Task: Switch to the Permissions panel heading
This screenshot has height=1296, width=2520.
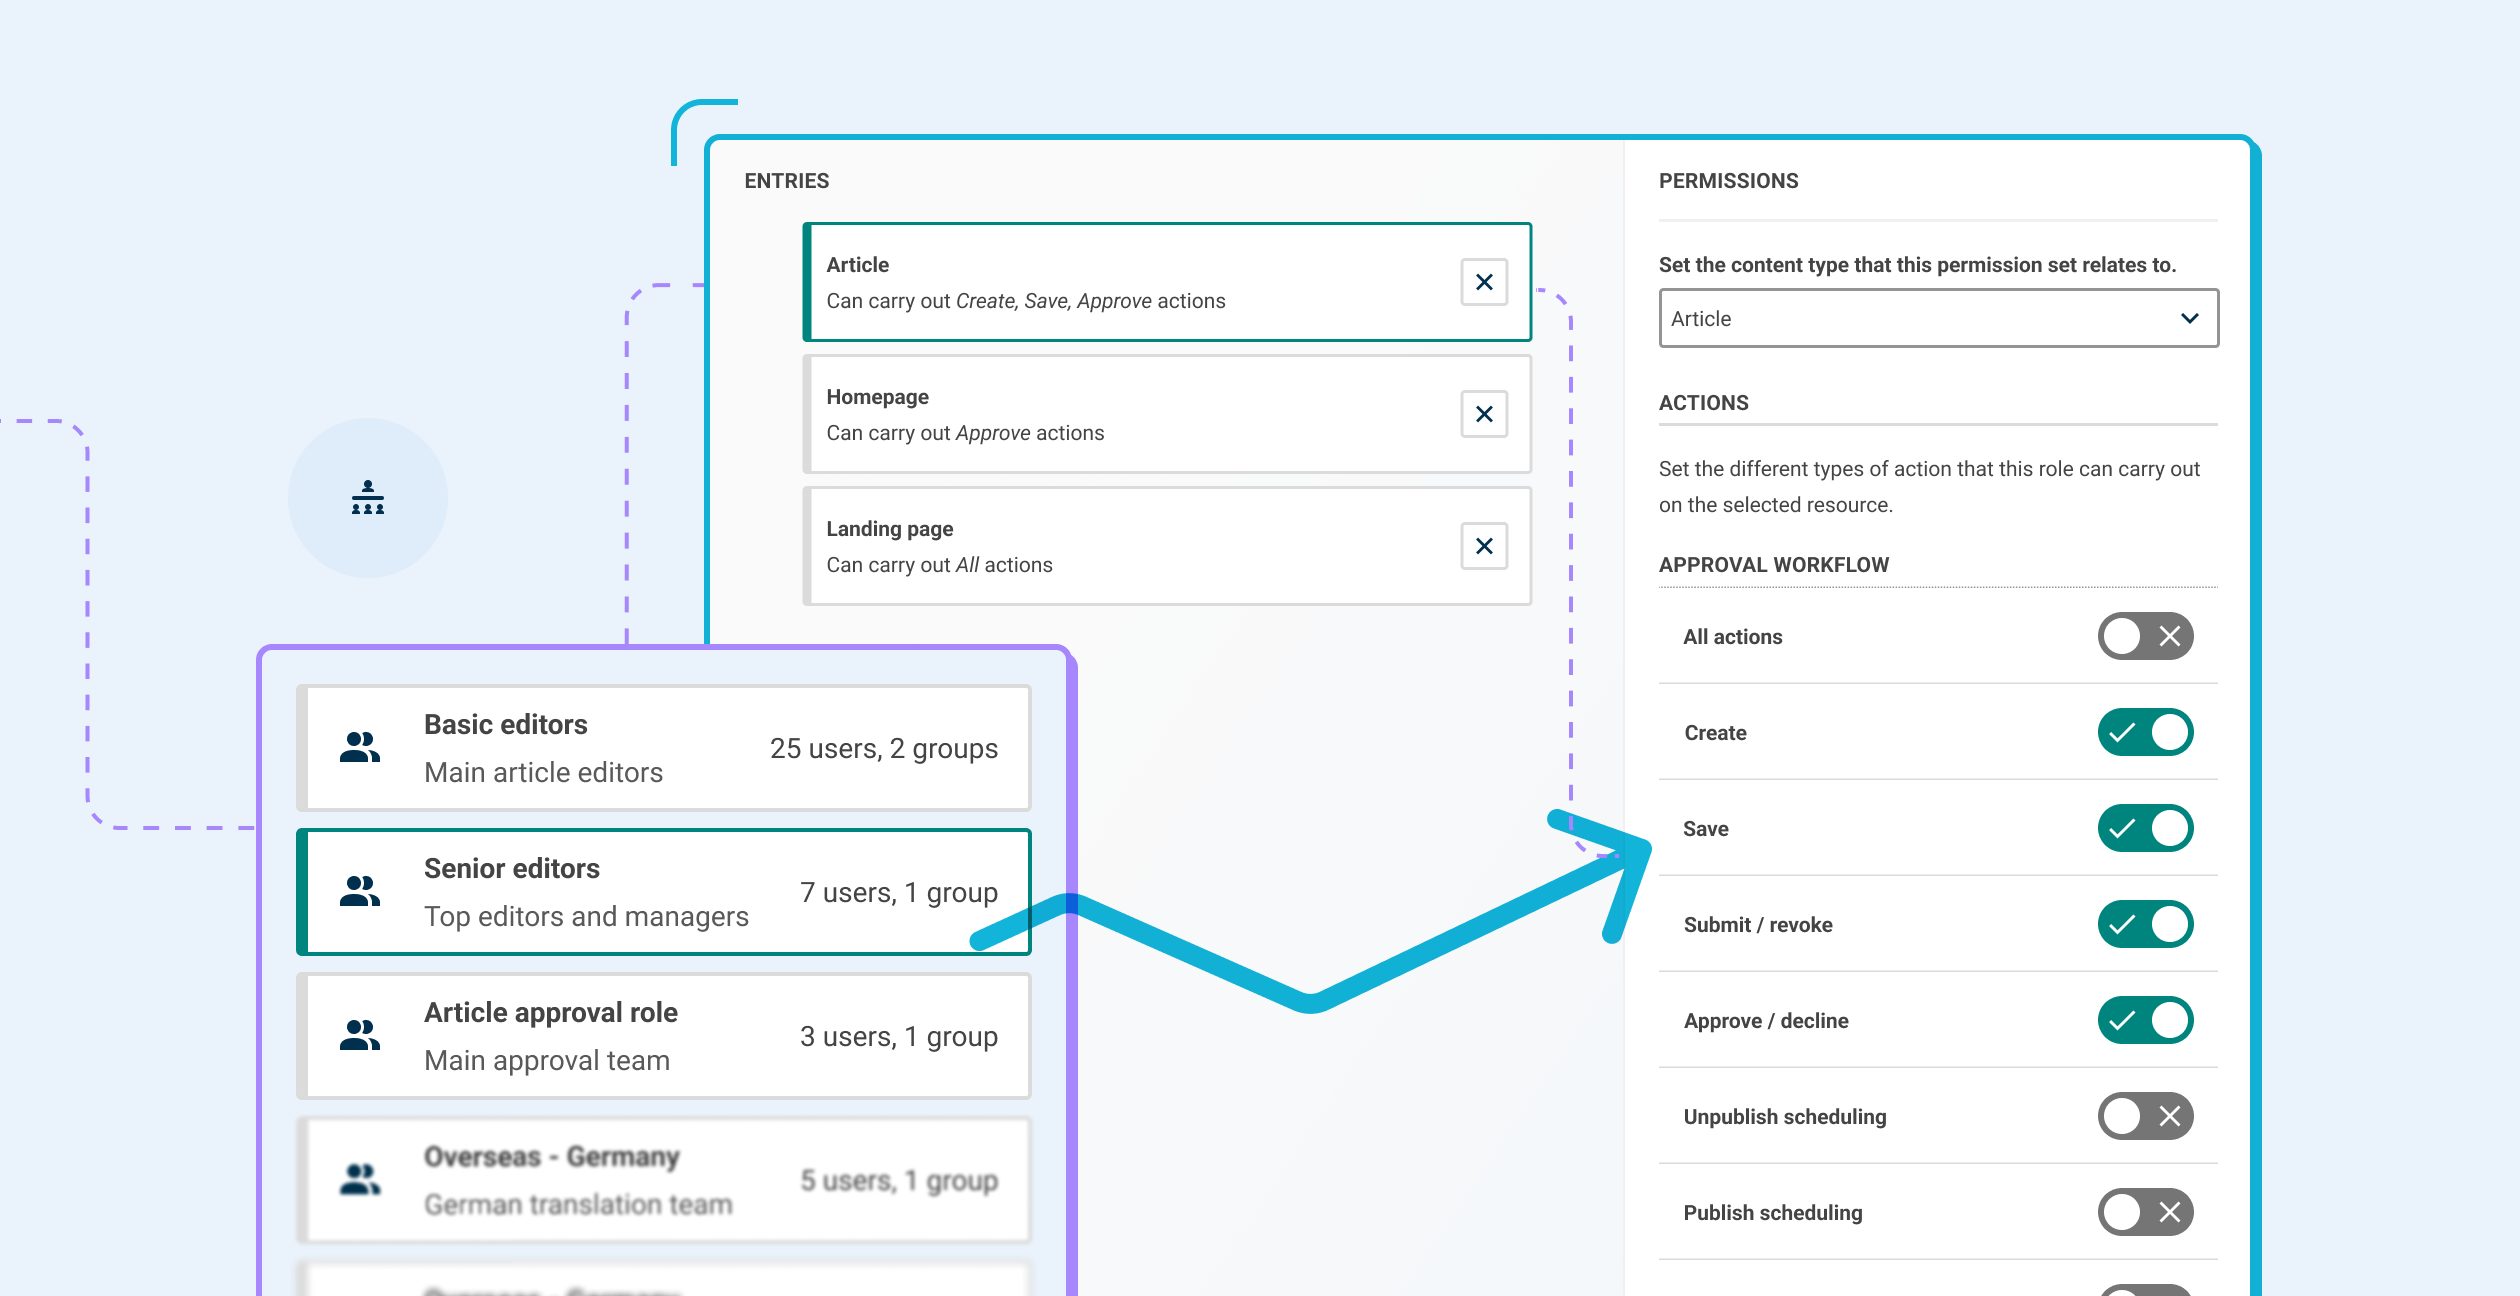Action: [x=1729, y=181]
